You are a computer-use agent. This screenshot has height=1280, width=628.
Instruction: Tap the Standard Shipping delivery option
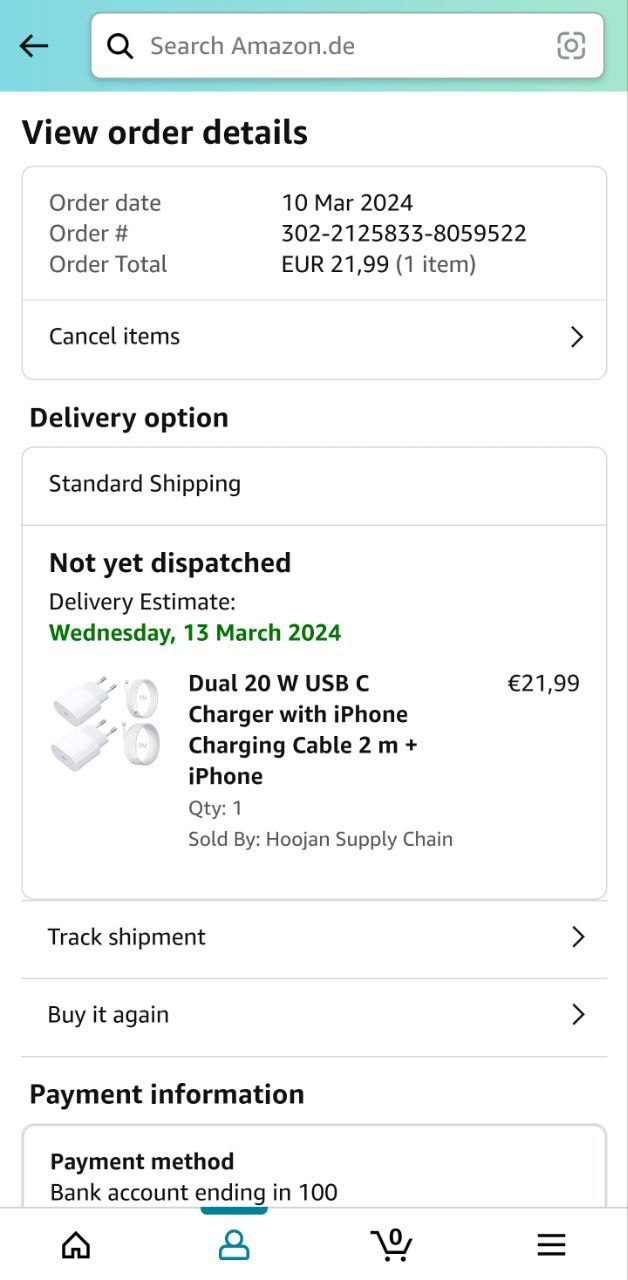pyautogui.click(x=145, y=484)
